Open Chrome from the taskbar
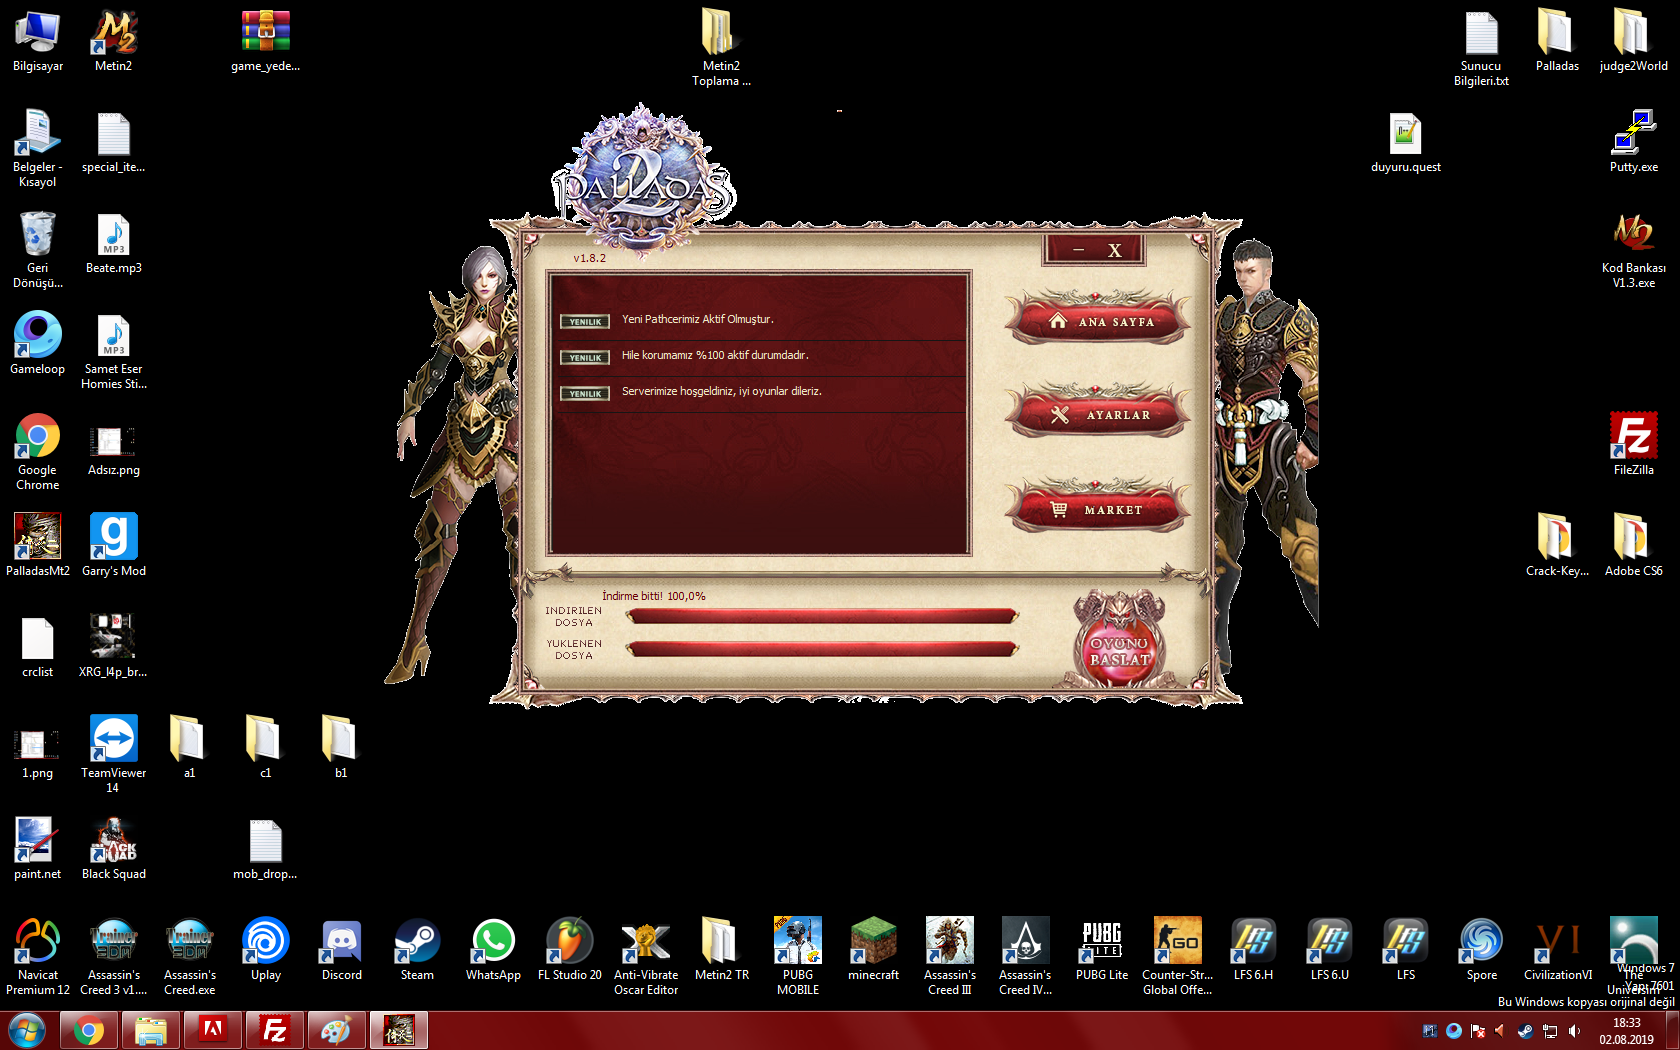 [89, 1030]
